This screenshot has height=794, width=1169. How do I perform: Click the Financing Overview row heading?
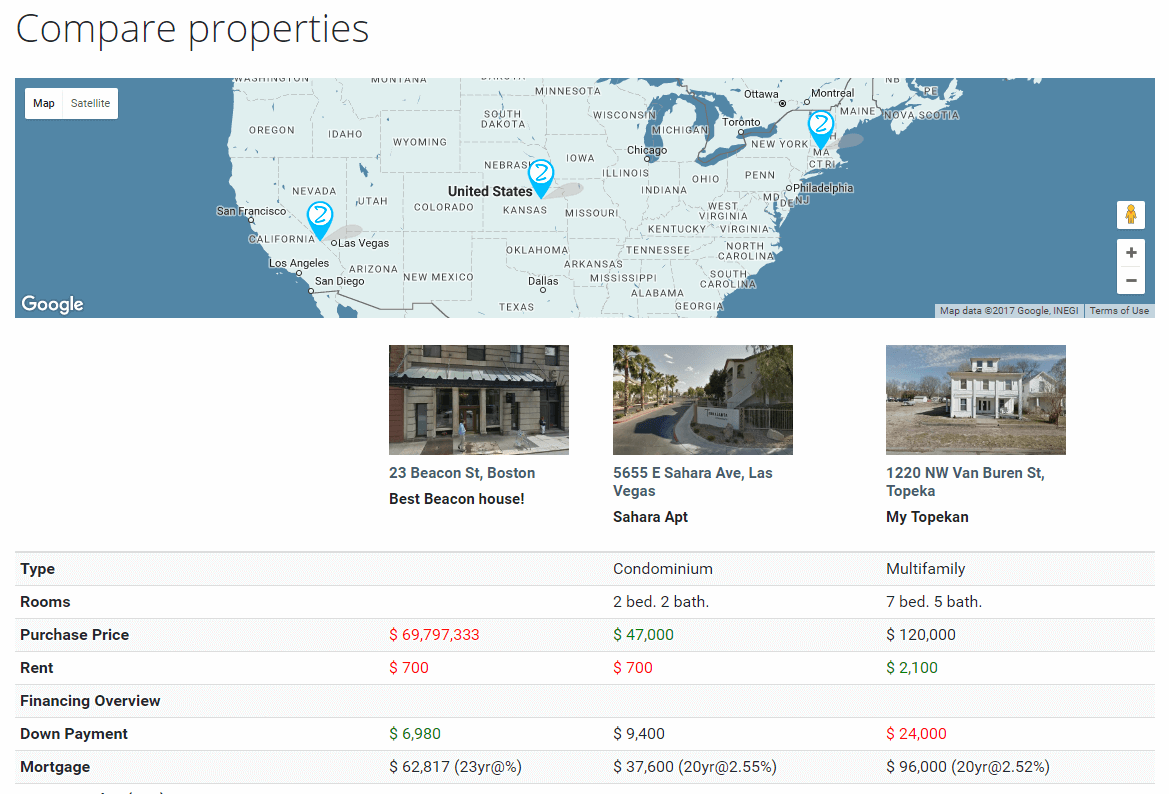coord(90,701)
